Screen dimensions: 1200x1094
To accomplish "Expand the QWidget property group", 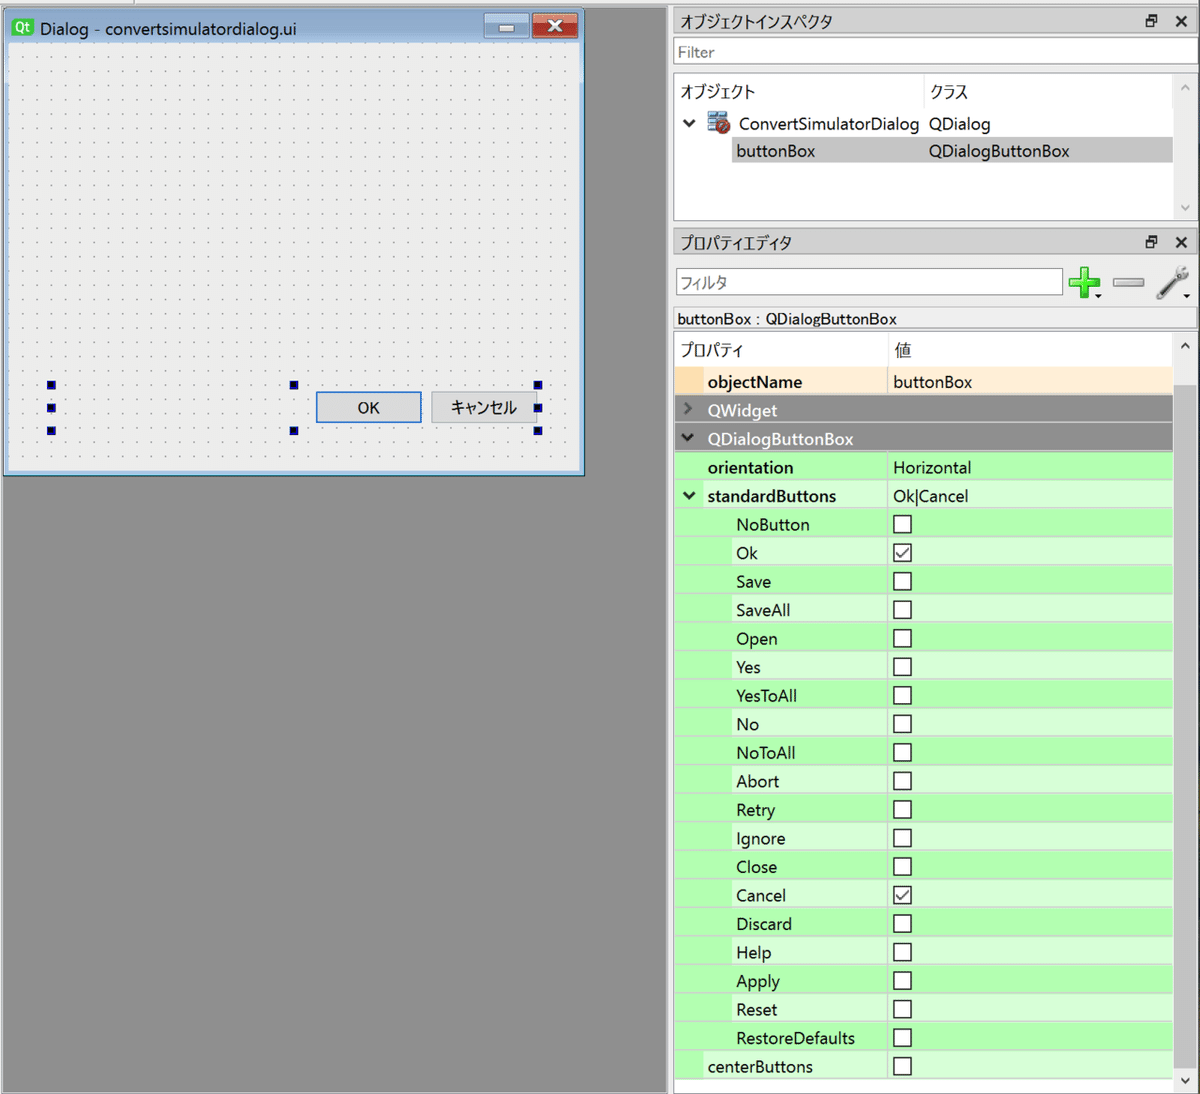I will pos(688,409).
